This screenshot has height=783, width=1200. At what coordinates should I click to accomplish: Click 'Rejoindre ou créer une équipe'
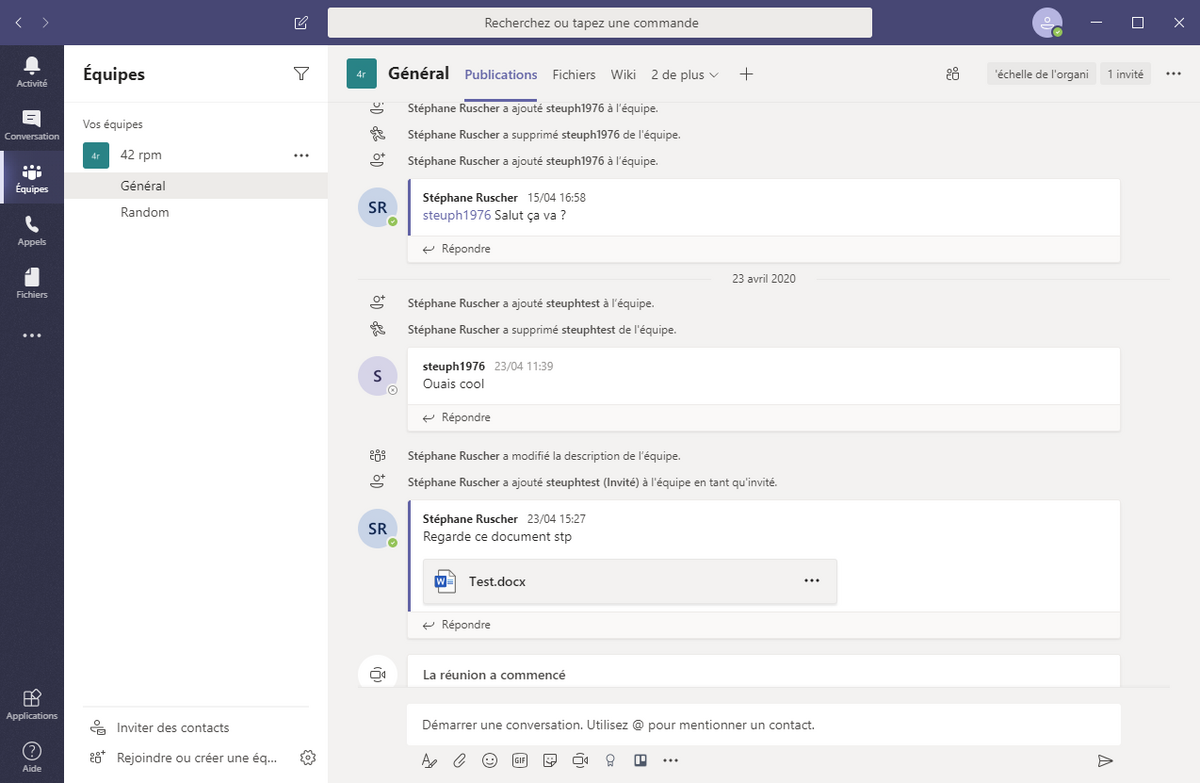184,758
